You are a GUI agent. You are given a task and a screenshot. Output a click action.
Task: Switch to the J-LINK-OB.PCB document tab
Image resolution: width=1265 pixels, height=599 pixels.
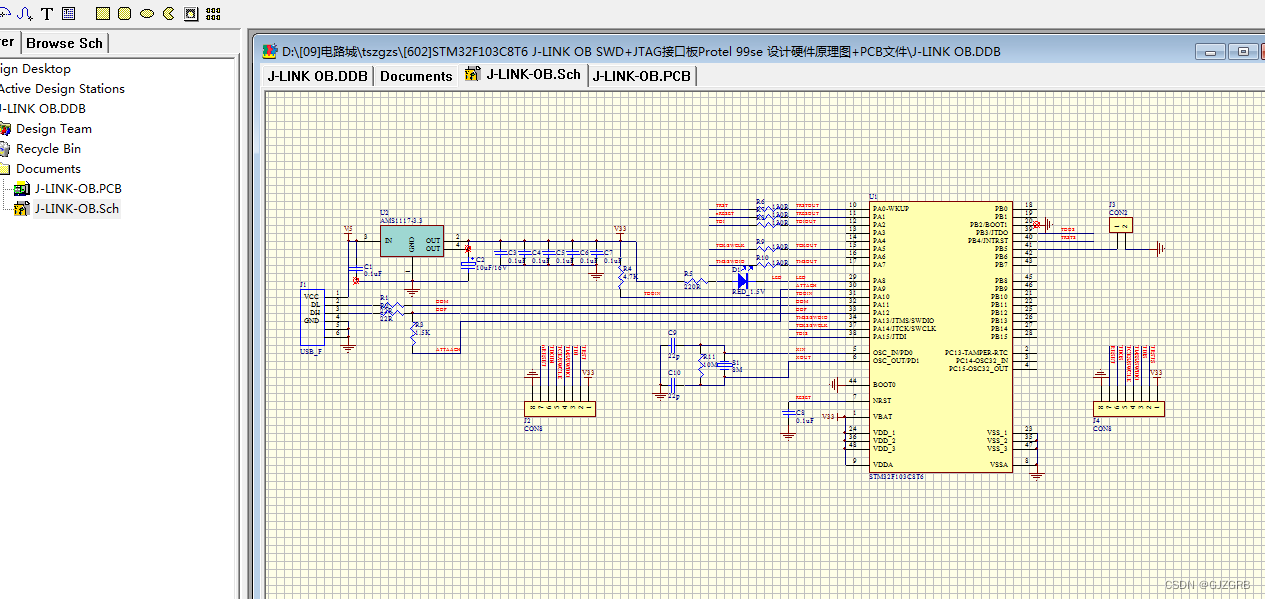tap(641, 75)
